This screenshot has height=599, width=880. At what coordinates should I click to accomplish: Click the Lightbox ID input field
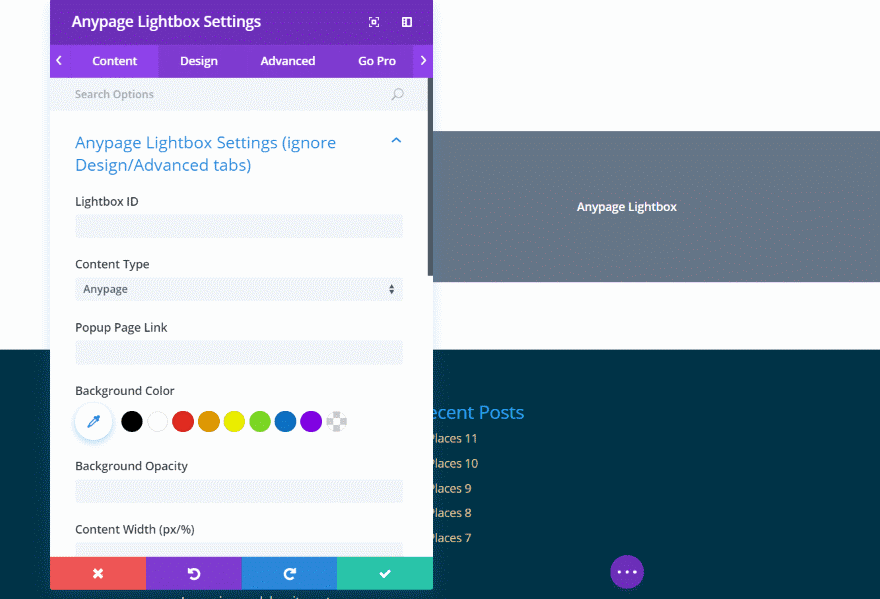pos(239,226)
